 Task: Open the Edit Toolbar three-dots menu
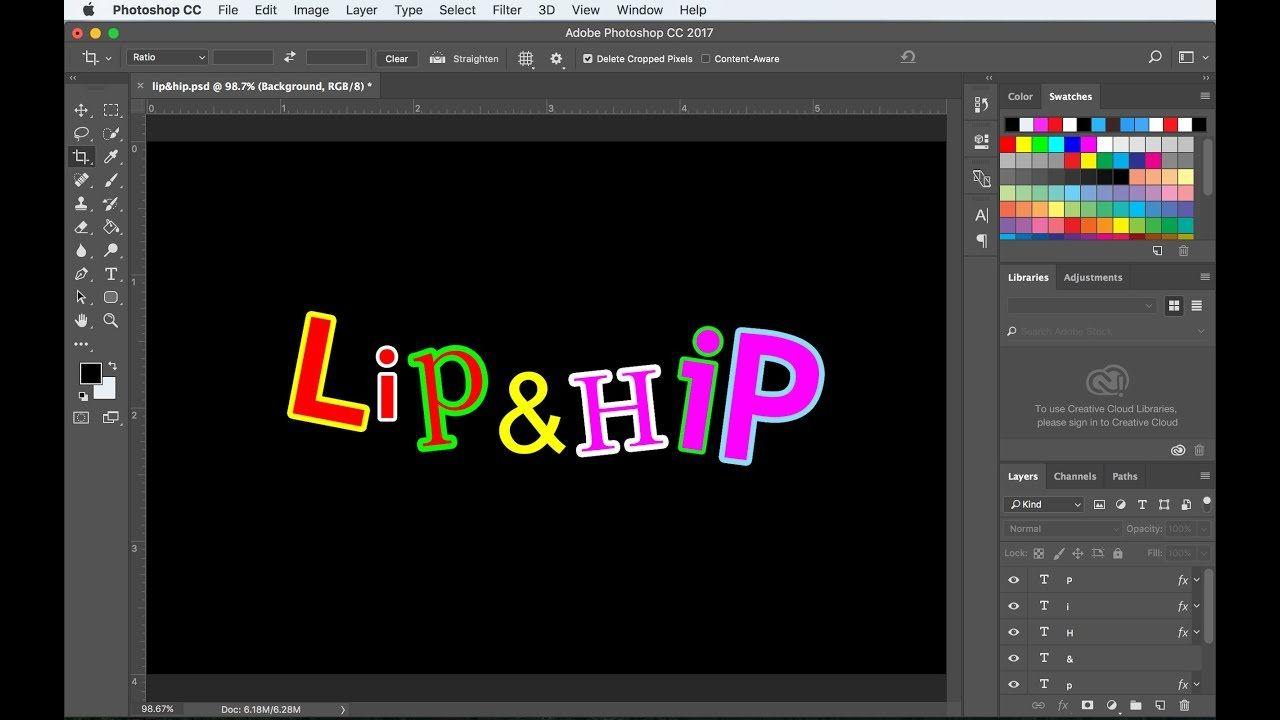tap(81, 344)
